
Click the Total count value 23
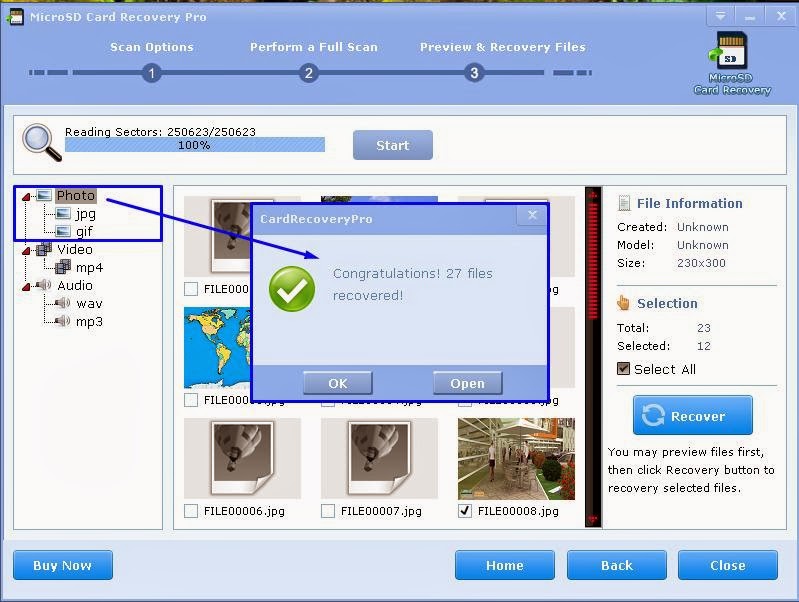point(704,328)
